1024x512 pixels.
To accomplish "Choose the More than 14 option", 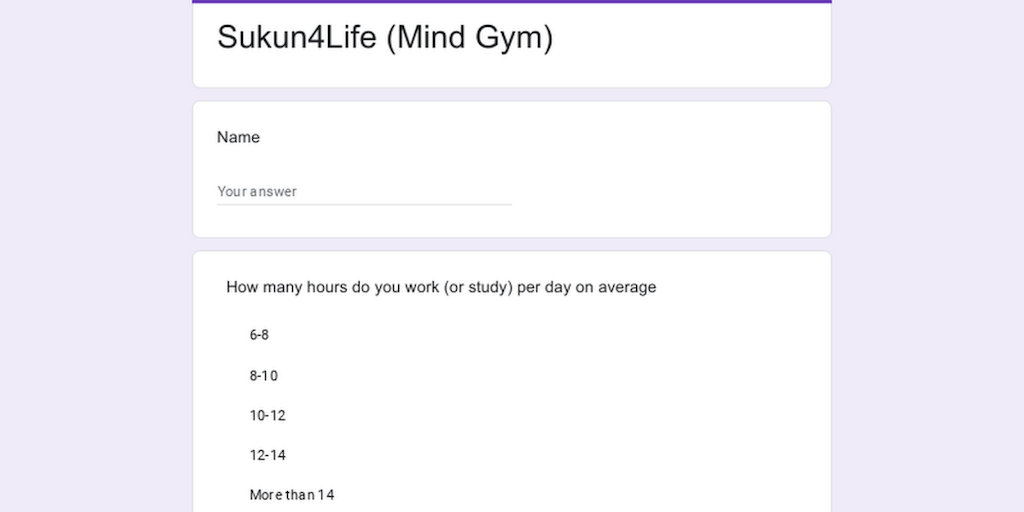I will [291, 495].
